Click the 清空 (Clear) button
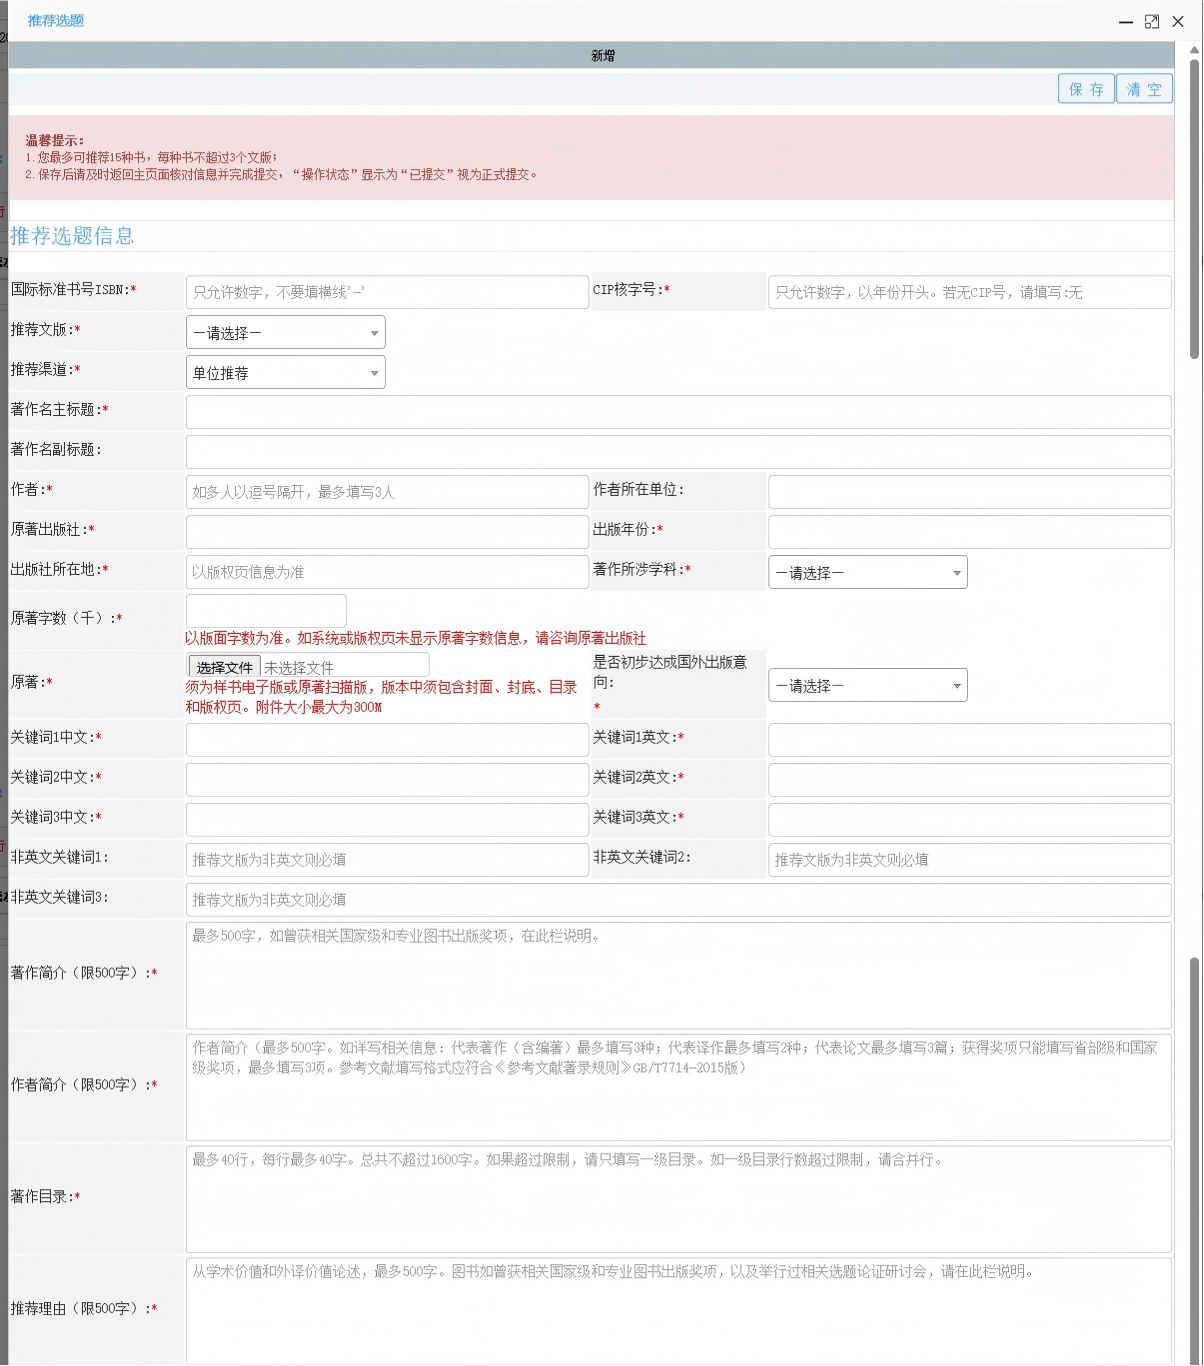 point(1144,89)
